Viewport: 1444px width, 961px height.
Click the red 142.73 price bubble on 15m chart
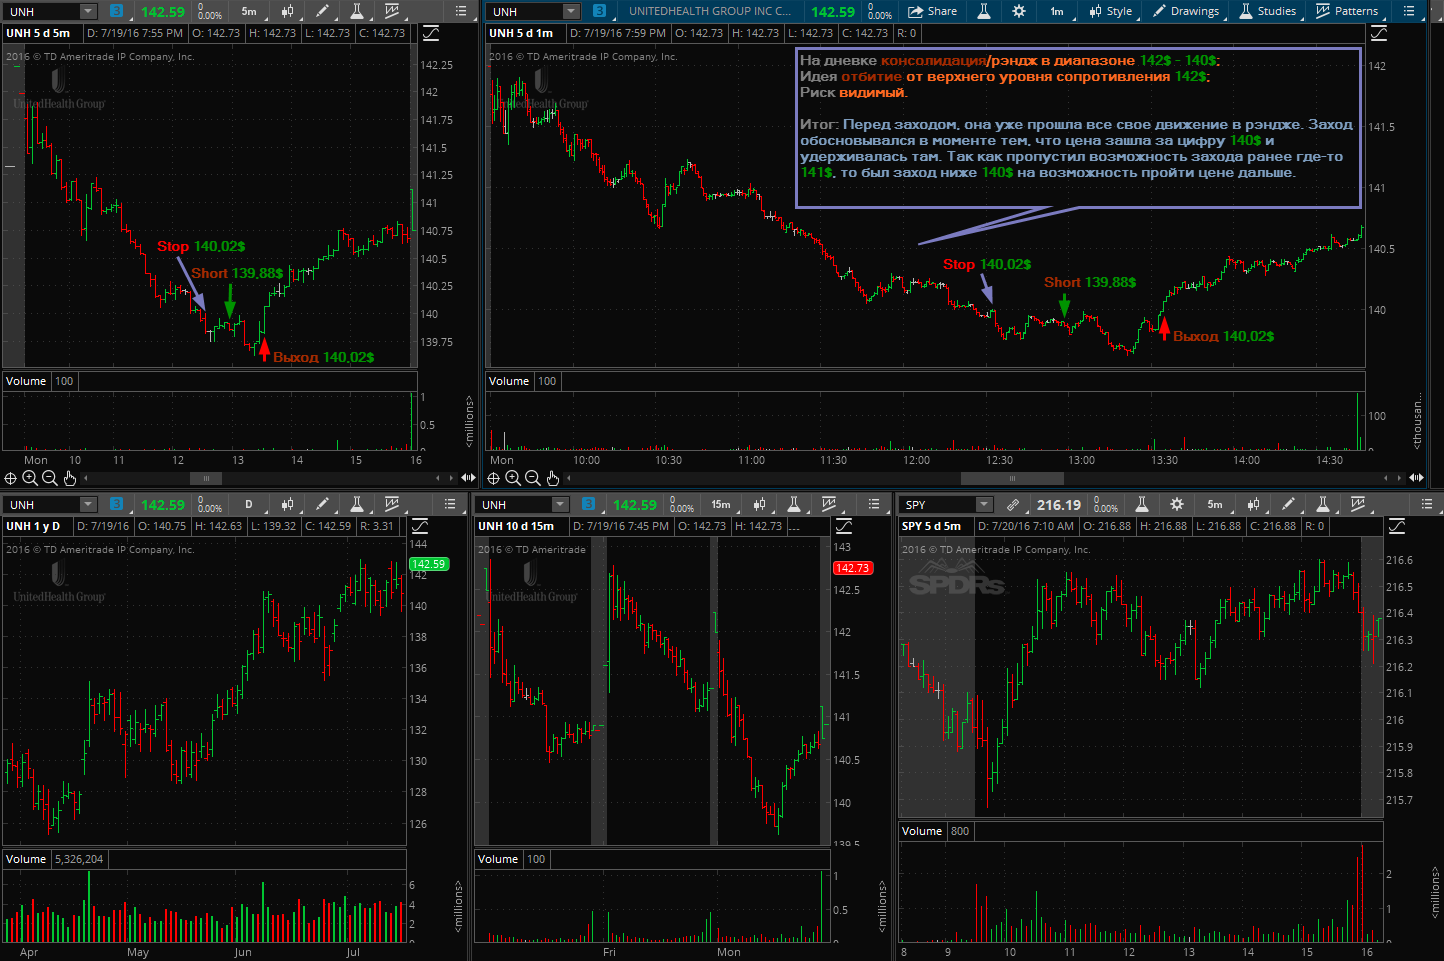tap(852, 568)
